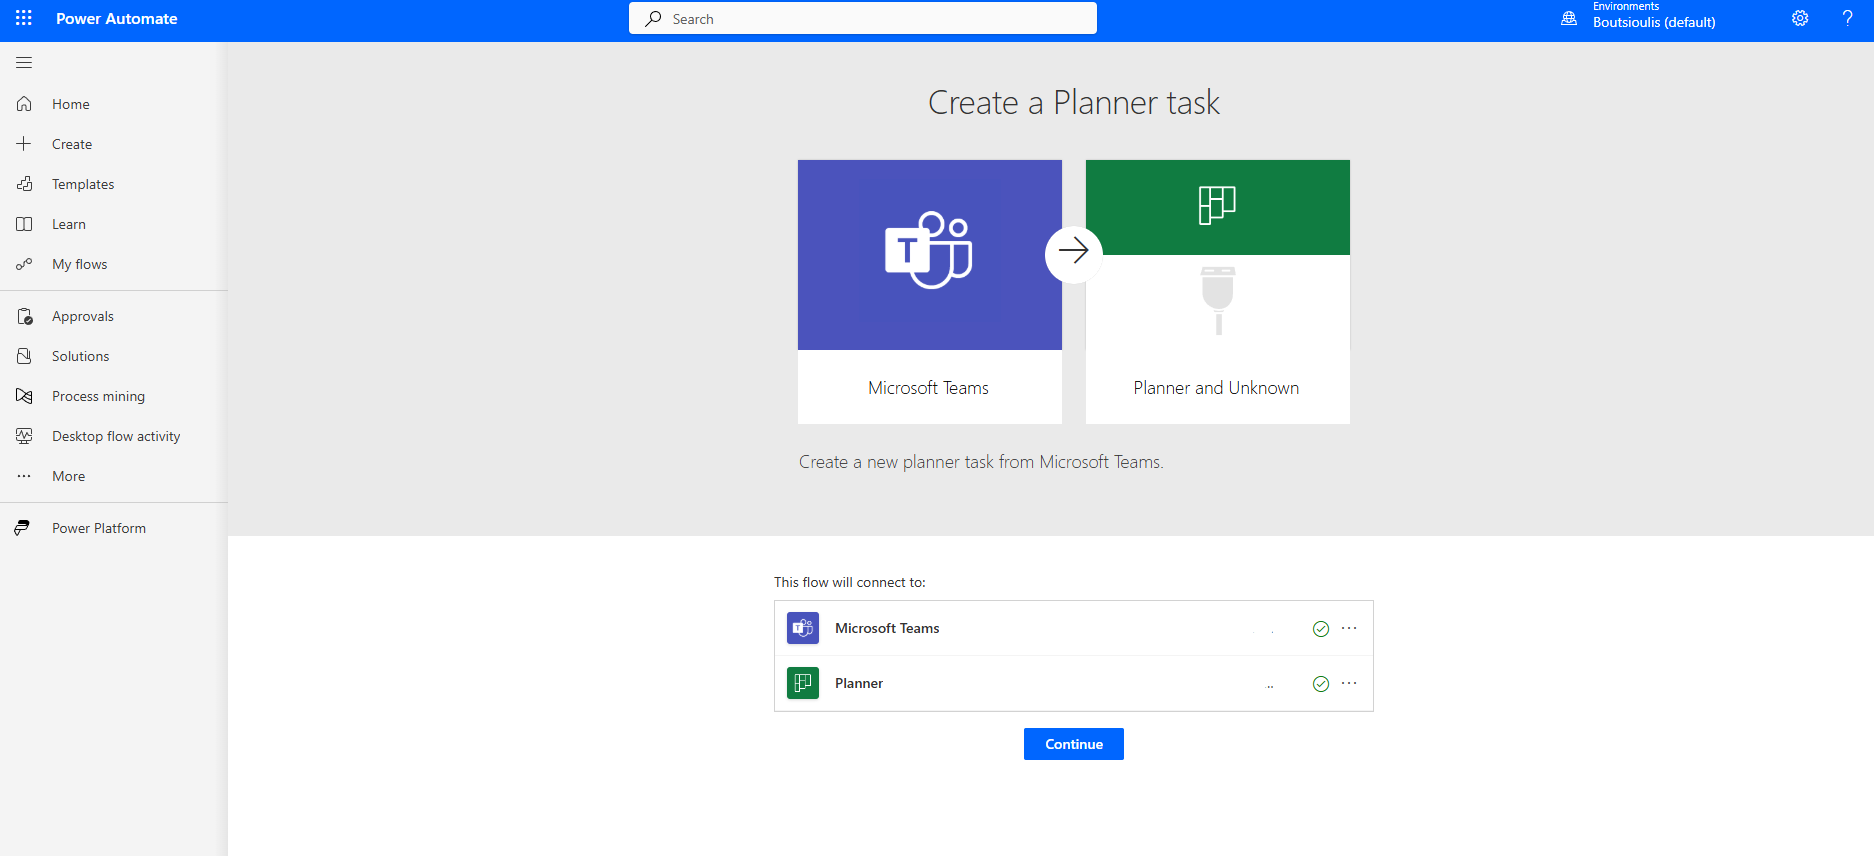
Task: Click the Desktop flow activity icon
Action: pos(24,436)
